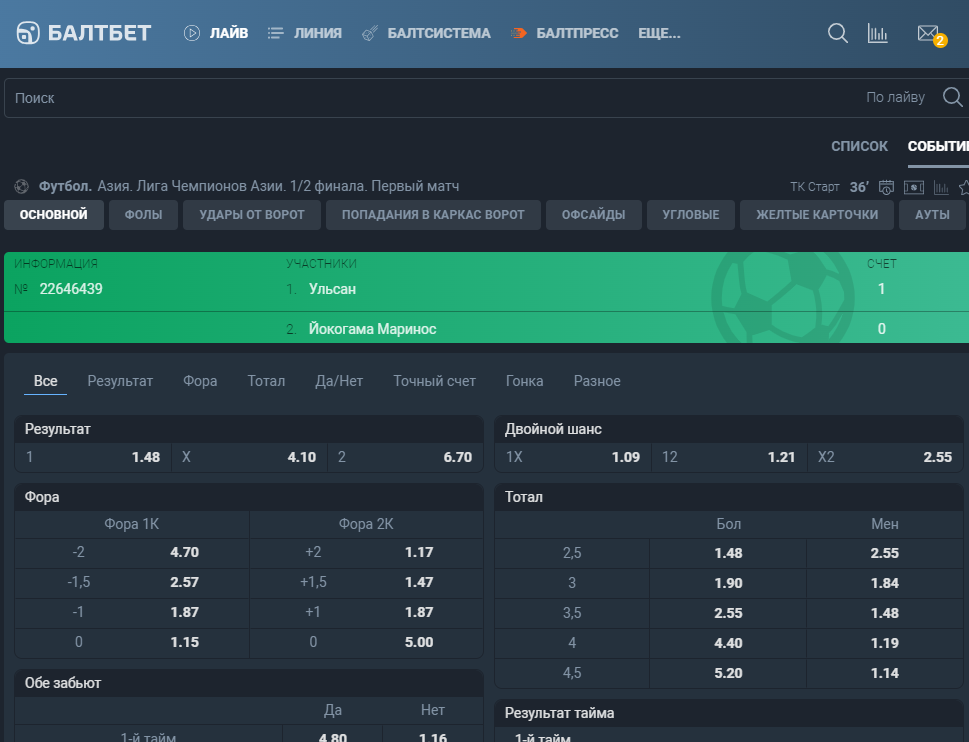Select the ОФСАЙДЫ markets
Viewport: 969px width, 742px height.
coord(593,215)
